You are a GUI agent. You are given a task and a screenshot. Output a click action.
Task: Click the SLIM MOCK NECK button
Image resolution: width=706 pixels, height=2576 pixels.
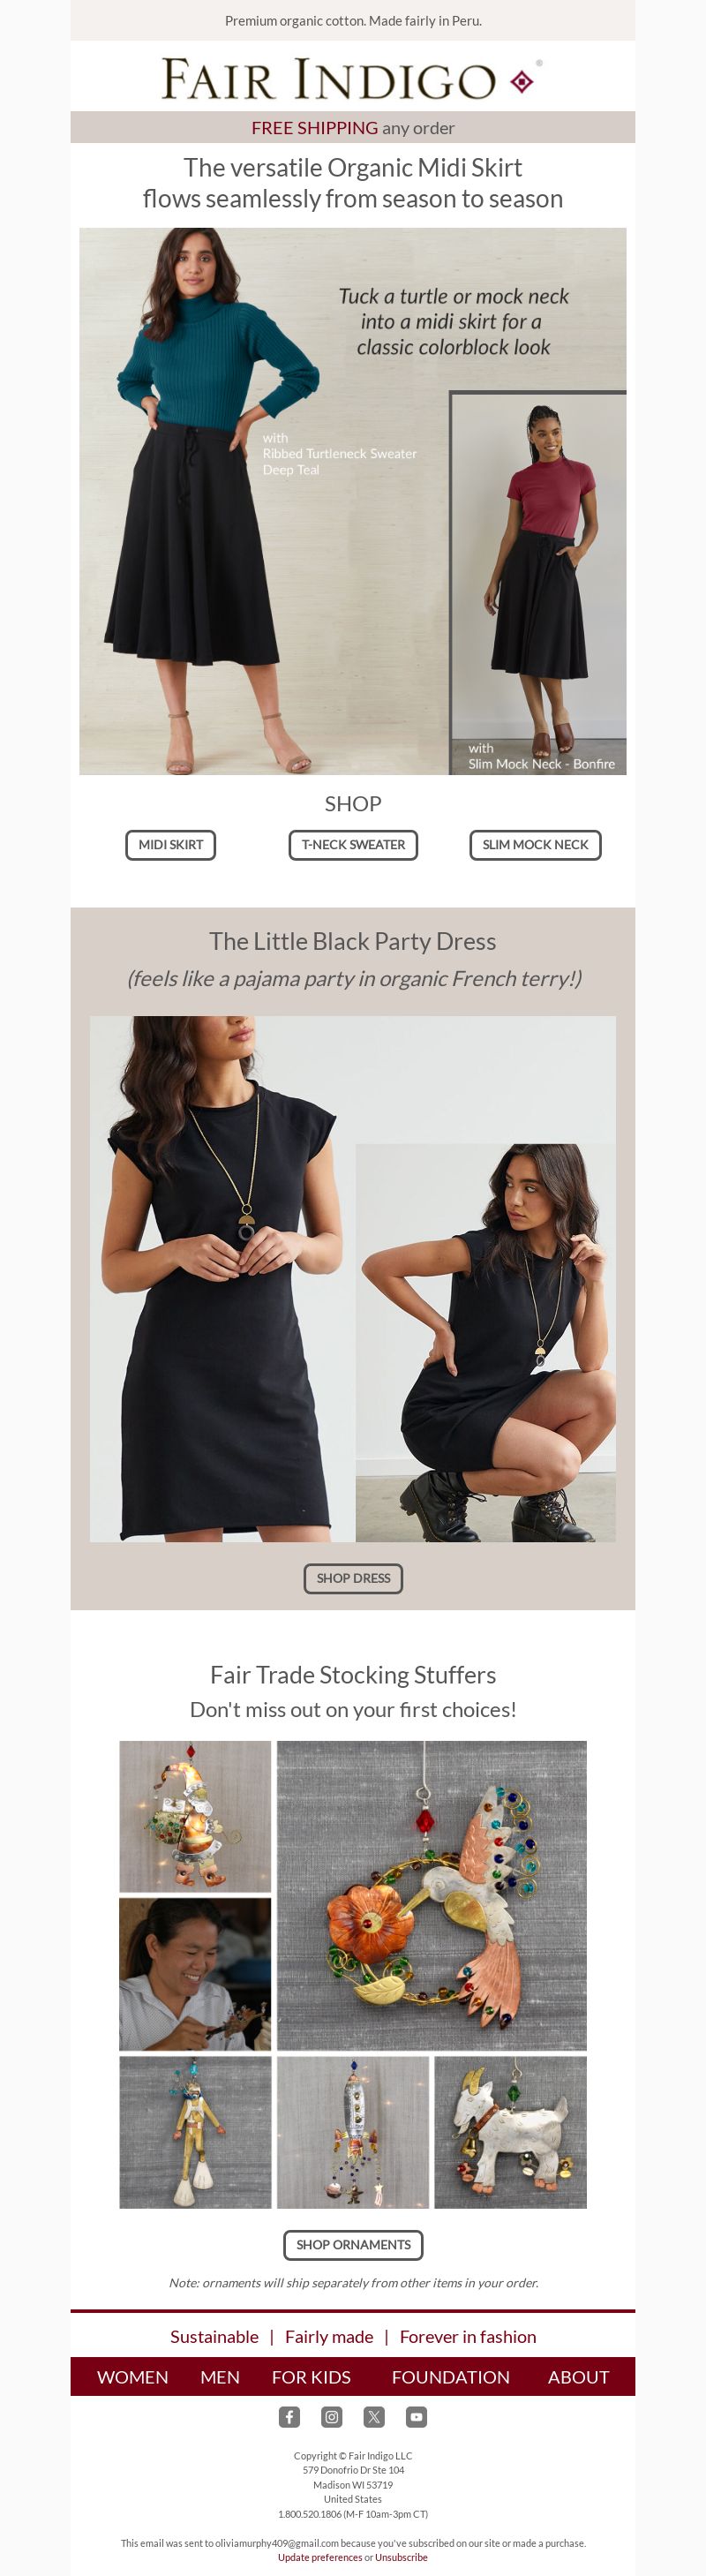[x=535, y=845]
